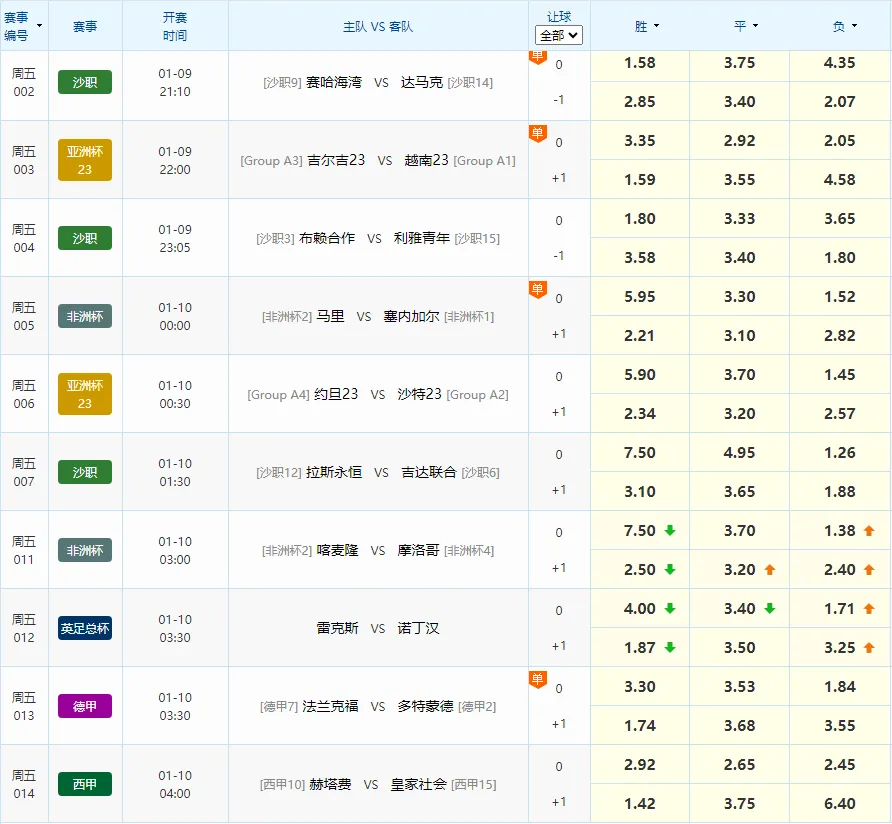The height and width of the screenshot is (824, 892).
Task: Click the 开赛时间 column header
Action: click(x=176, y=25)
